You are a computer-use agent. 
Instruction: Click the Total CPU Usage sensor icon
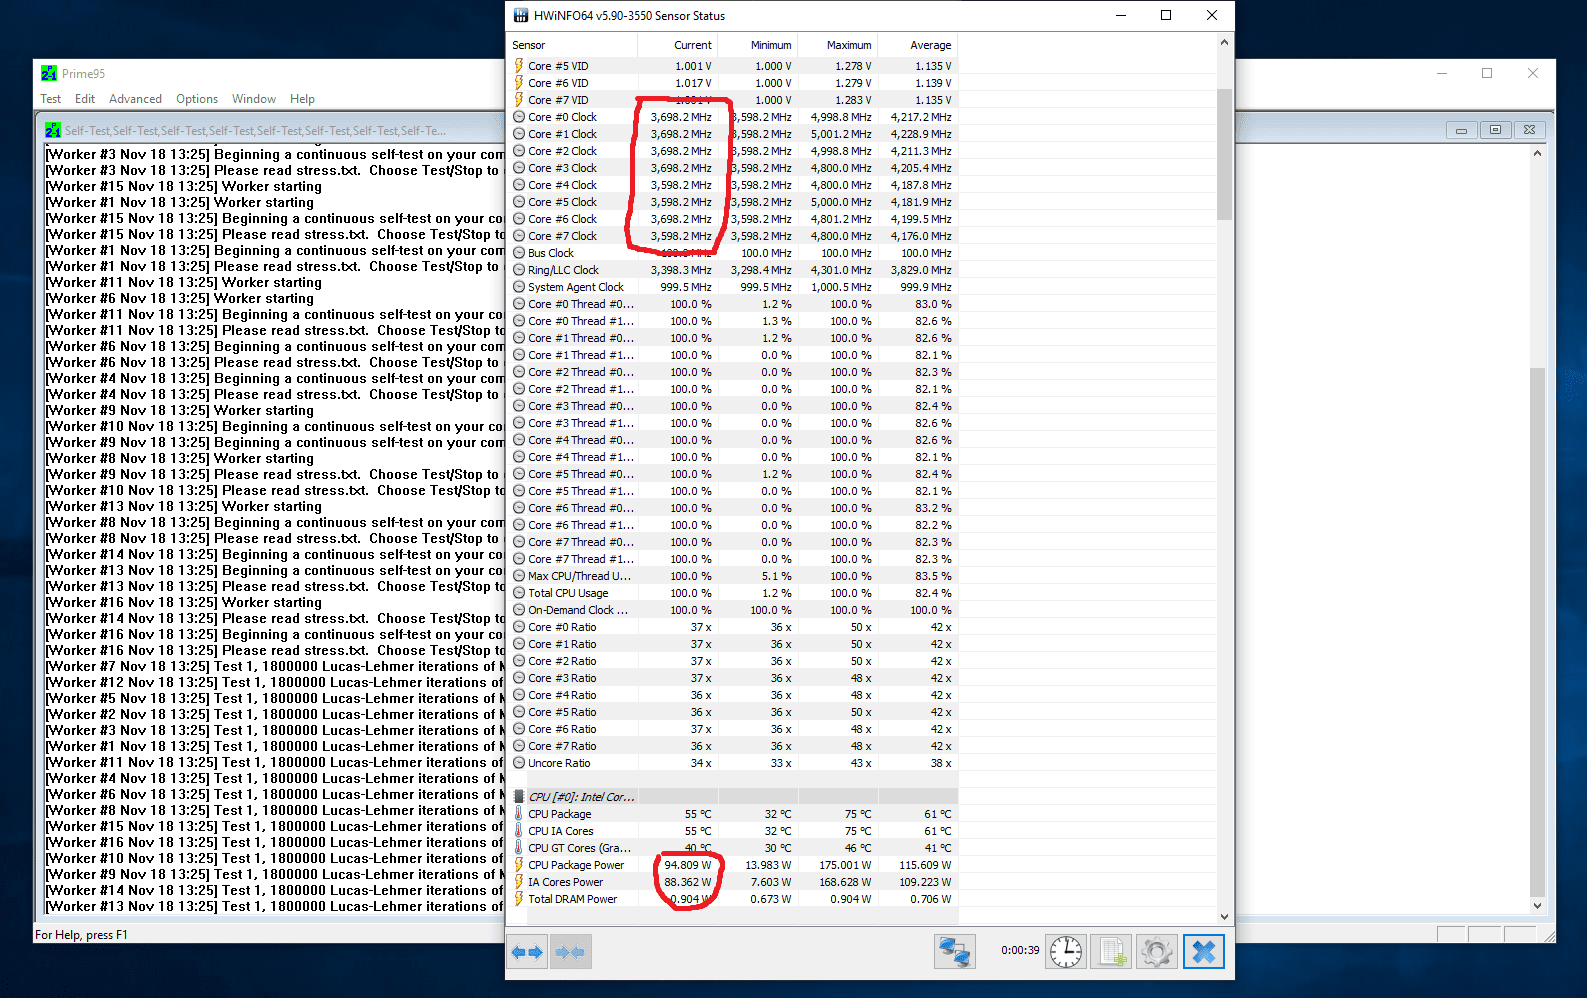pyautogui.click(x=519, y=593)
